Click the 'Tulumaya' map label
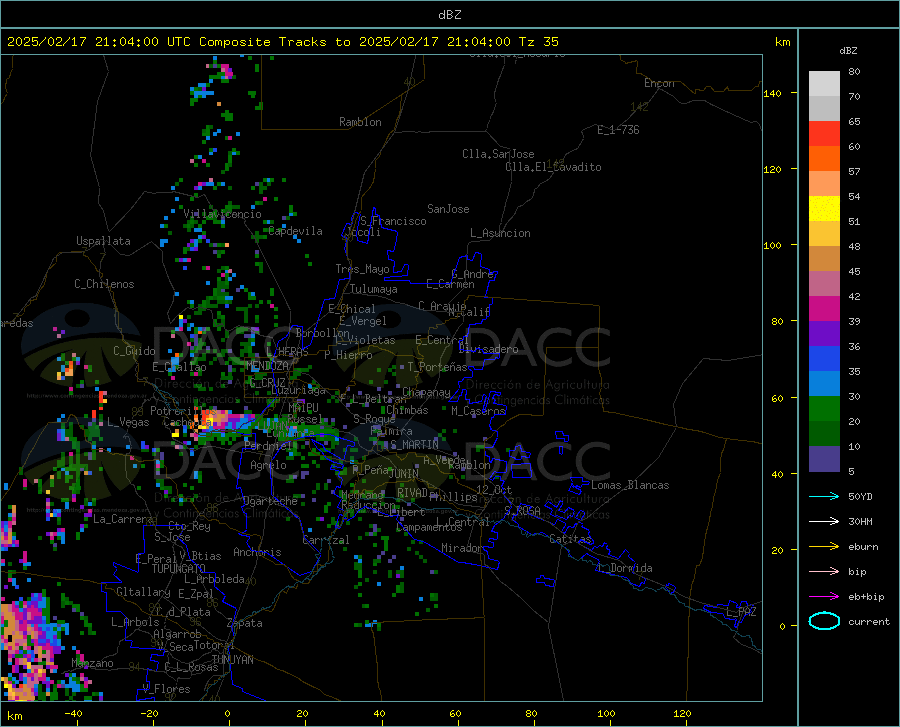The height and width of the screenshot is (727, 900). click(374, 289)
